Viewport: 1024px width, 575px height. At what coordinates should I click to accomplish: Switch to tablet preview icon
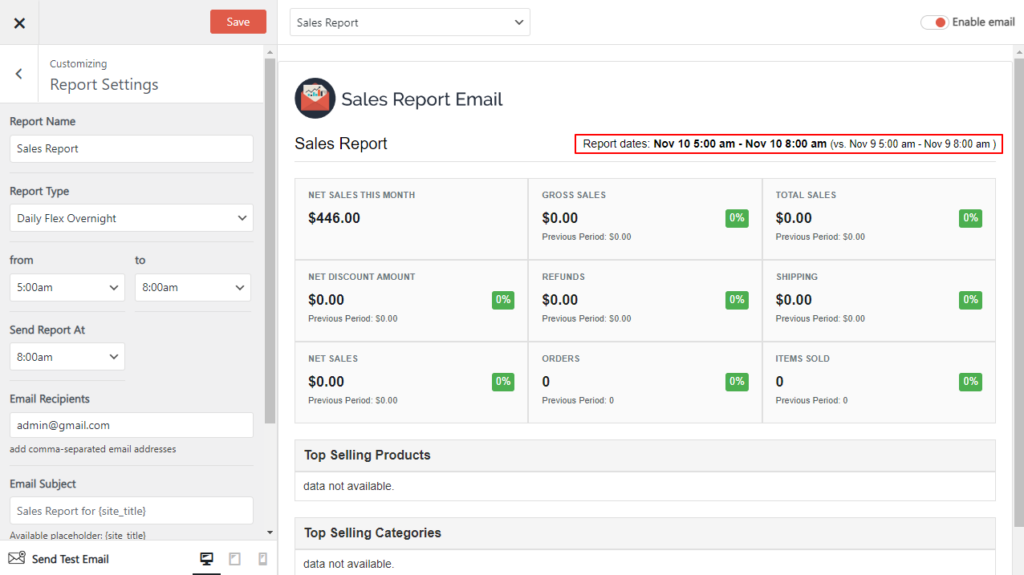point(235,559)
